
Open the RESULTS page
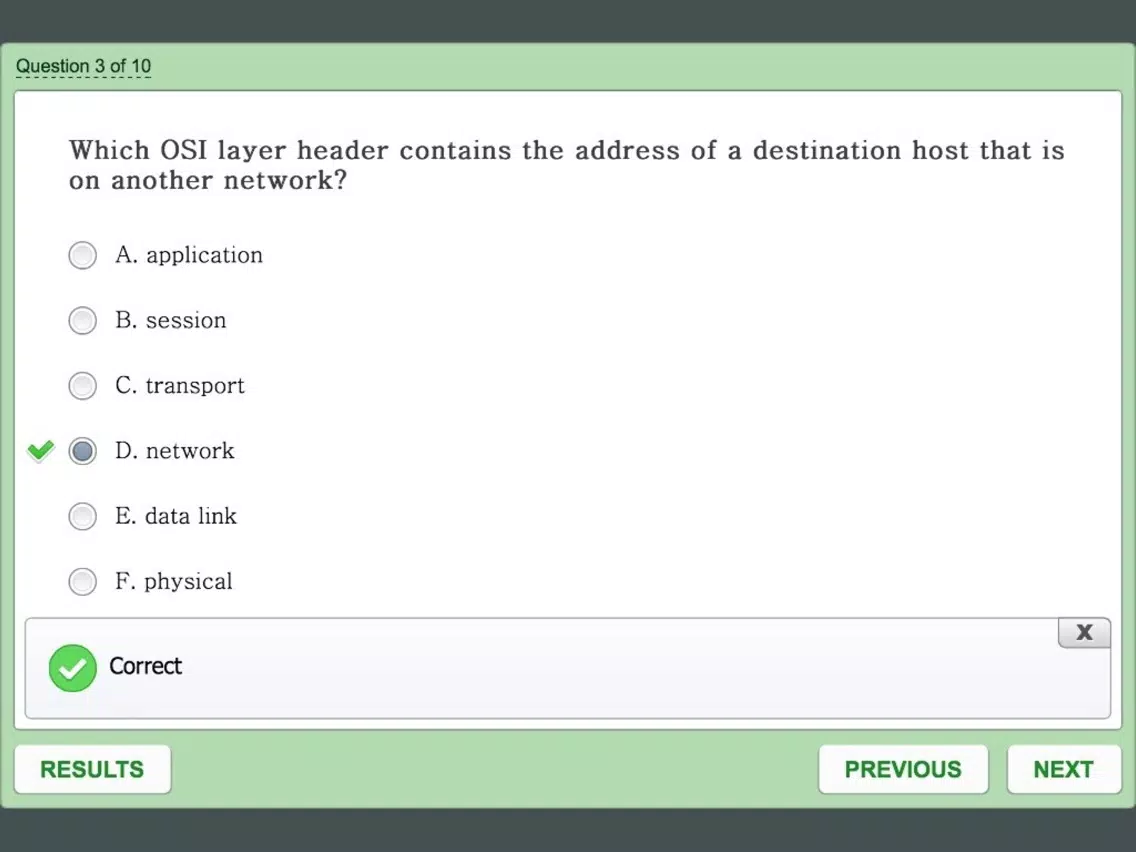93,769
